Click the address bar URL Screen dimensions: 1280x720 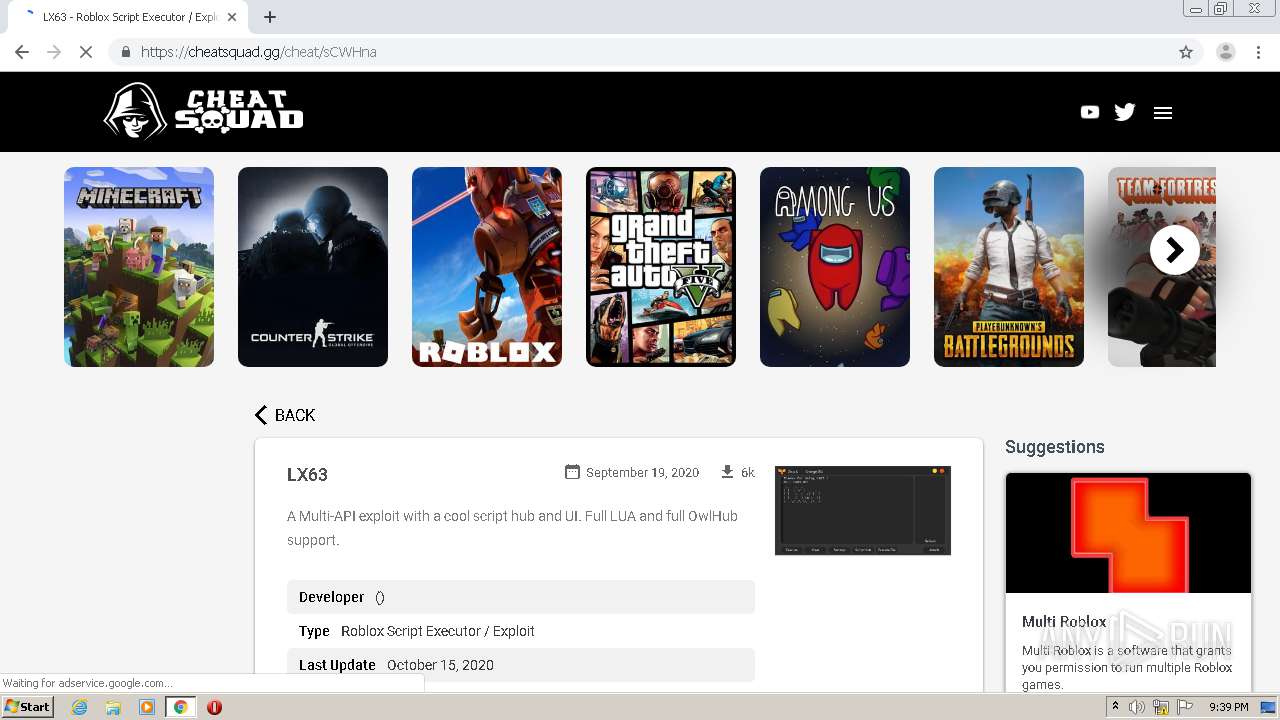coord(259,52)
